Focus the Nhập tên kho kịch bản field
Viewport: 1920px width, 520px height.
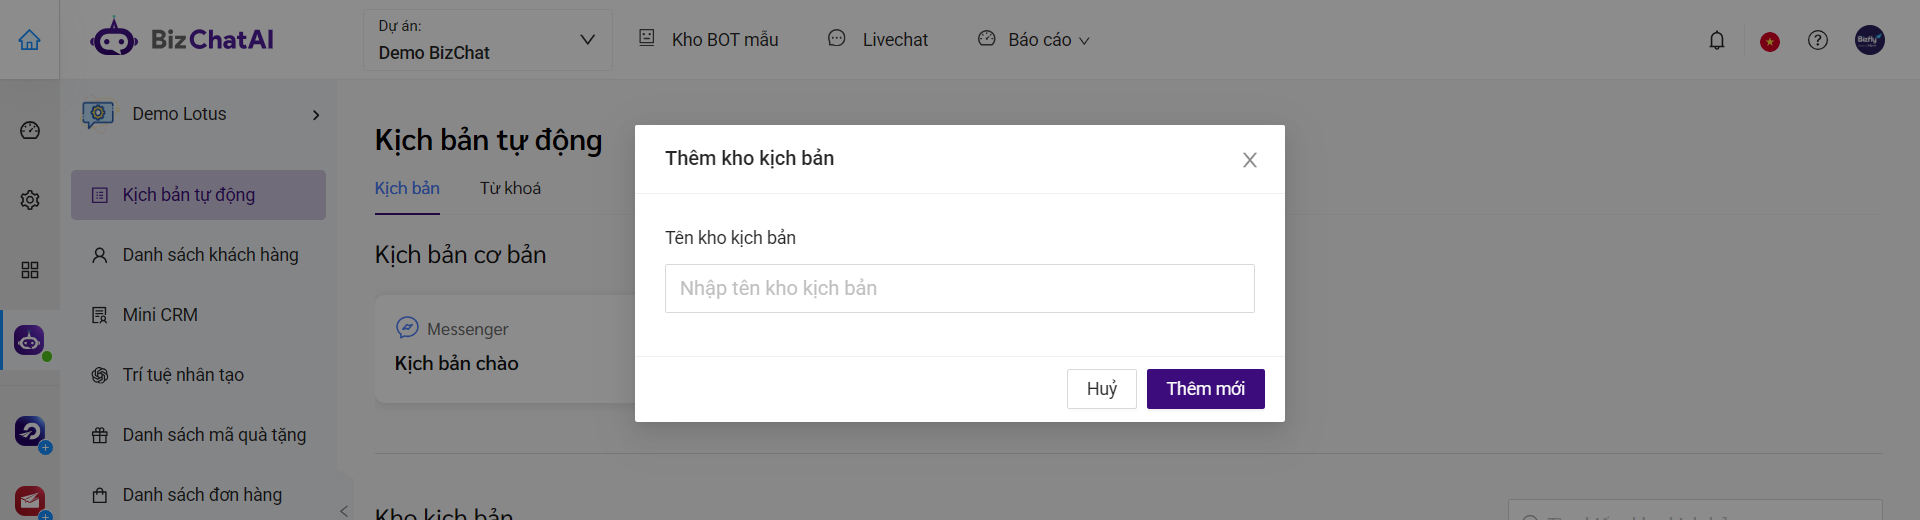point(960,288)
